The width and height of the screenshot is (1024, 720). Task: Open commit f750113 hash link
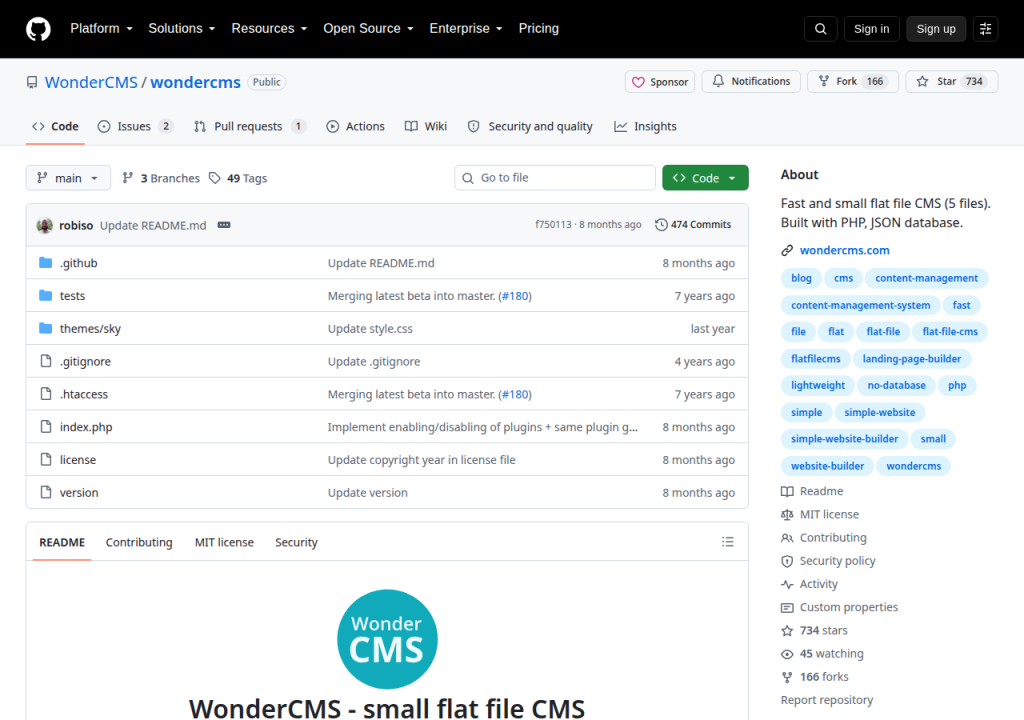(x=553, y=225)
